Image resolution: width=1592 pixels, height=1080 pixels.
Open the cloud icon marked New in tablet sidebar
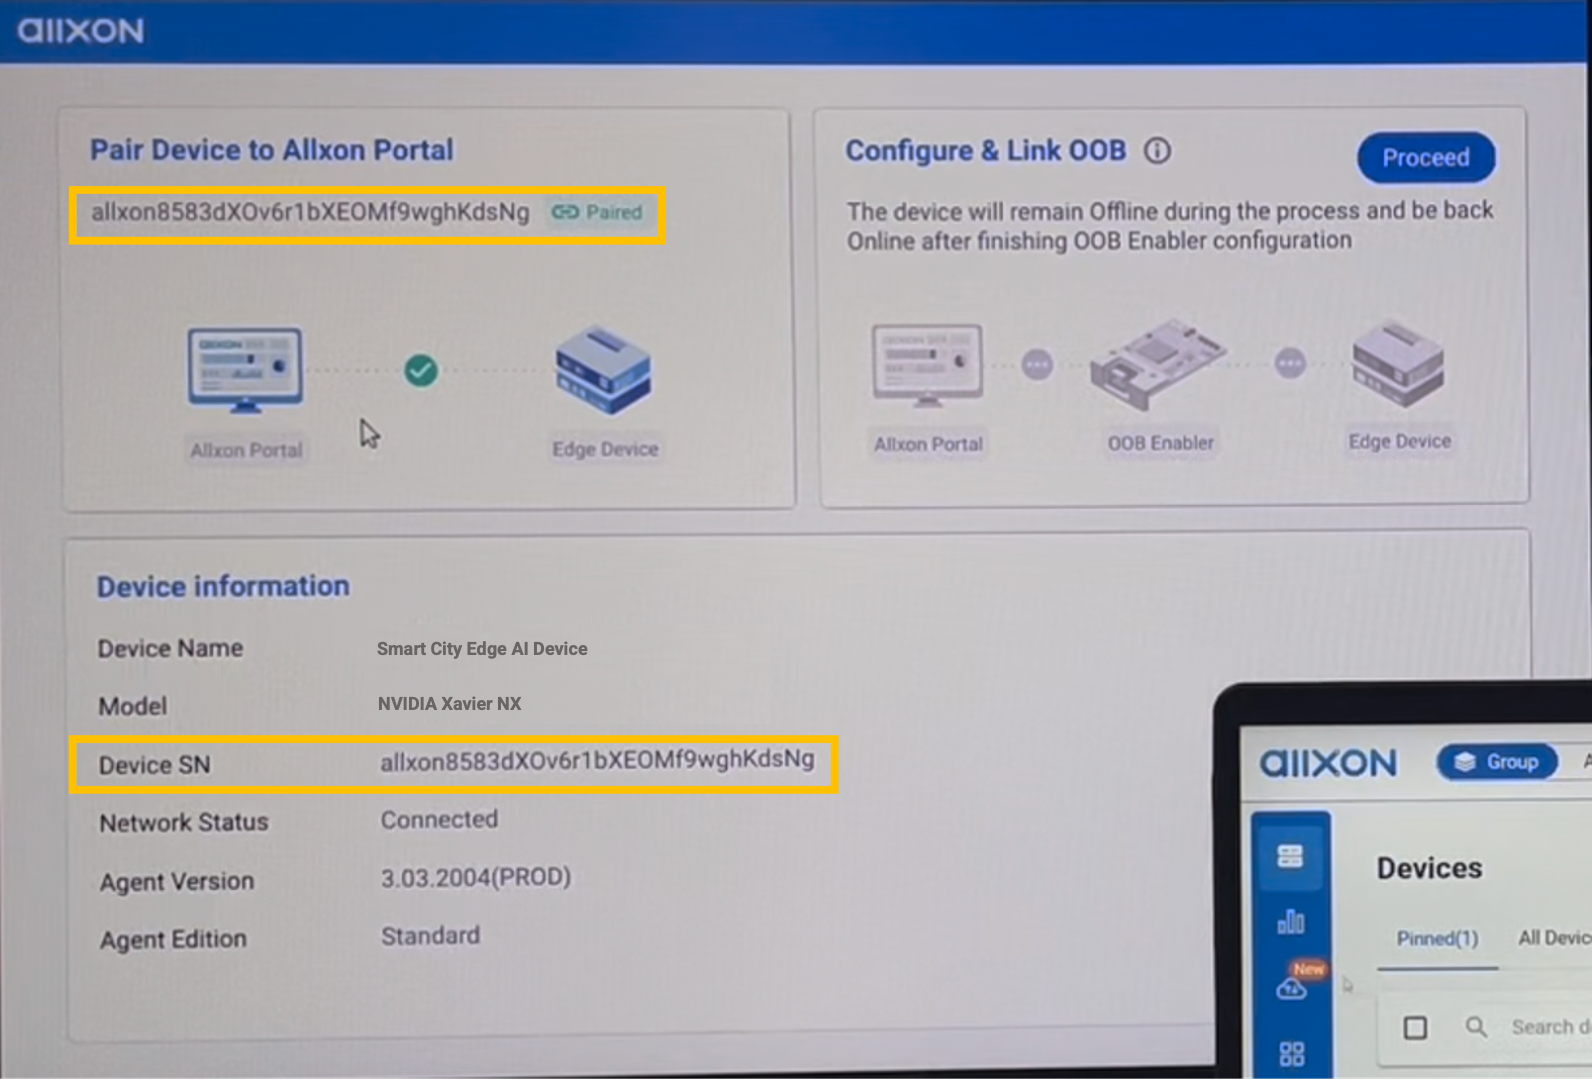[1292, 988]
